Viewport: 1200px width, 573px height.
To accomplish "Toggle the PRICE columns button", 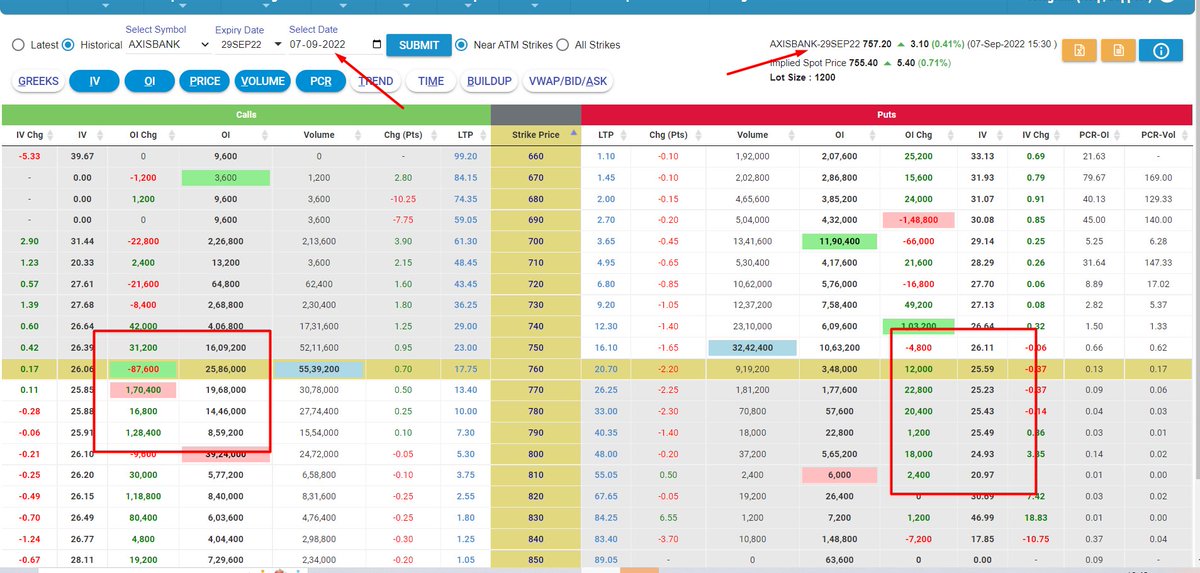I will coord(205,81).
